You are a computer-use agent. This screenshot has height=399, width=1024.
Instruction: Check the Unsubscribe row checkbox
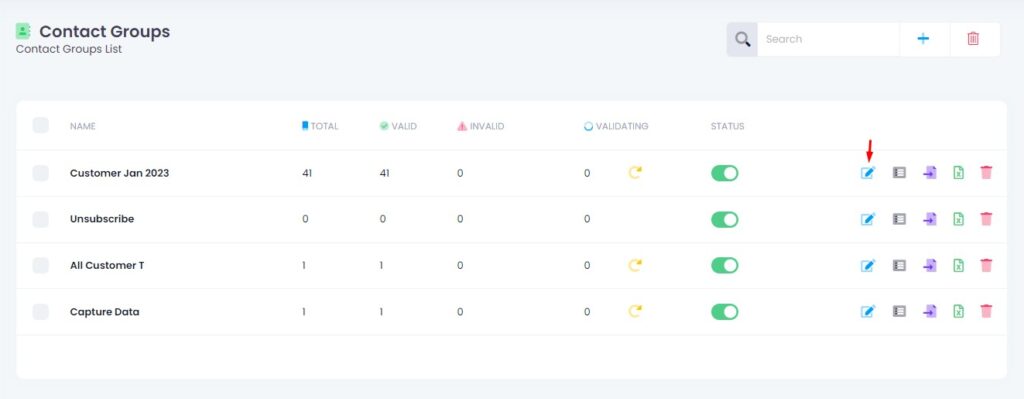[x=40, y=219]
